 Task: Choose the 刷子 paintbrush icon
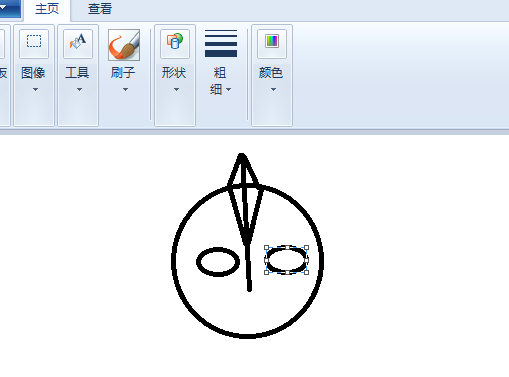point(124,45)
